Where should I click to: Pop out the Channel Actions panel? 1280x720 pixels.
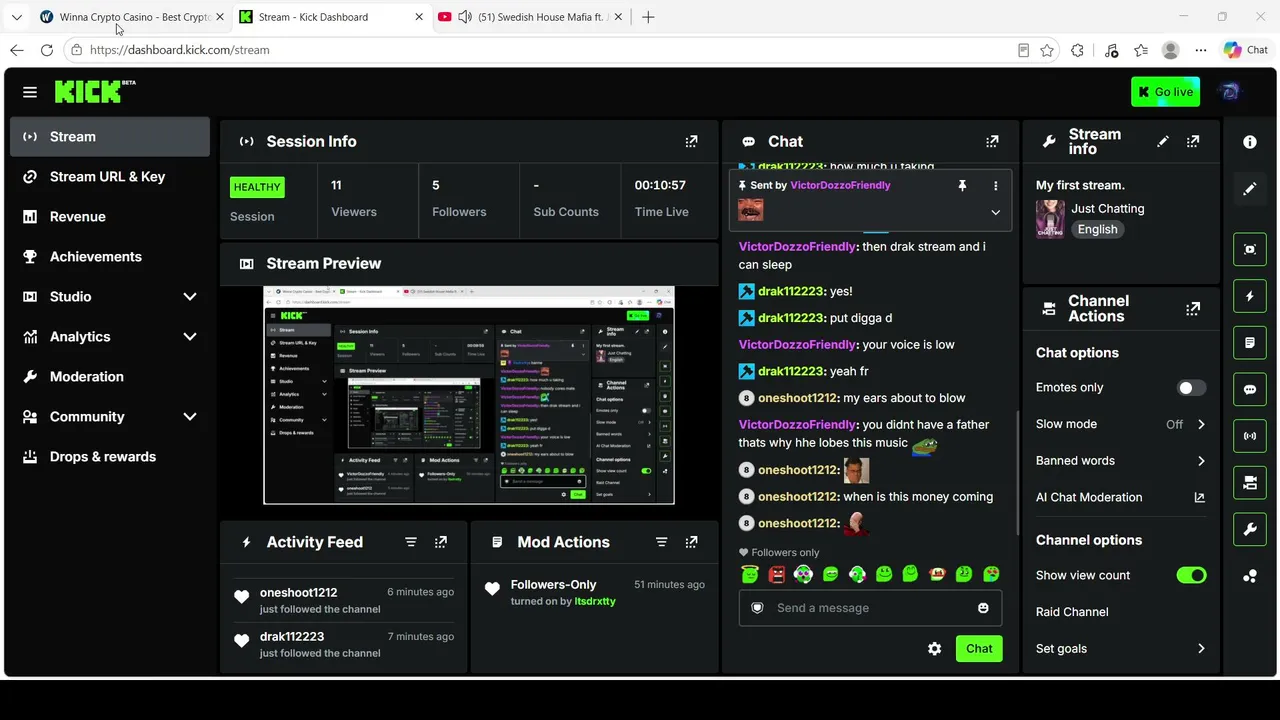coord(1193,309)
